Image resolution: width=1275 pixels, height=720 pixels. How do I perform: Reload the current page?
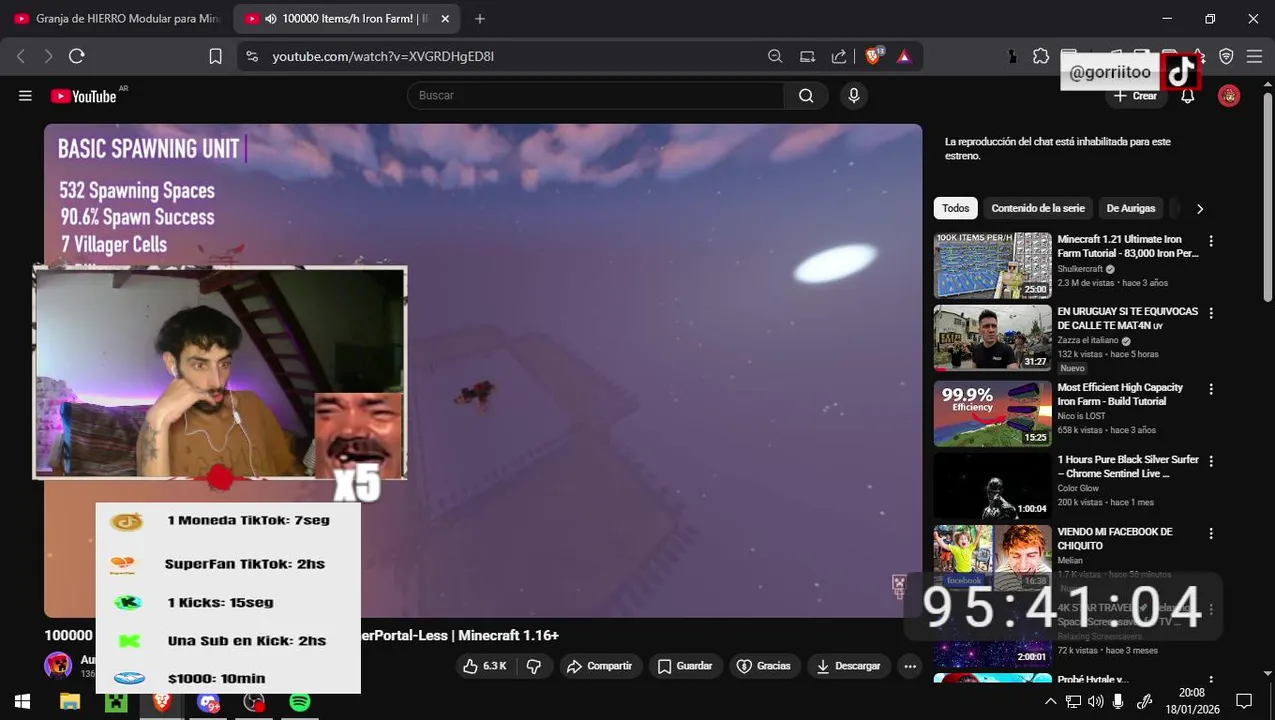point(77,57)
